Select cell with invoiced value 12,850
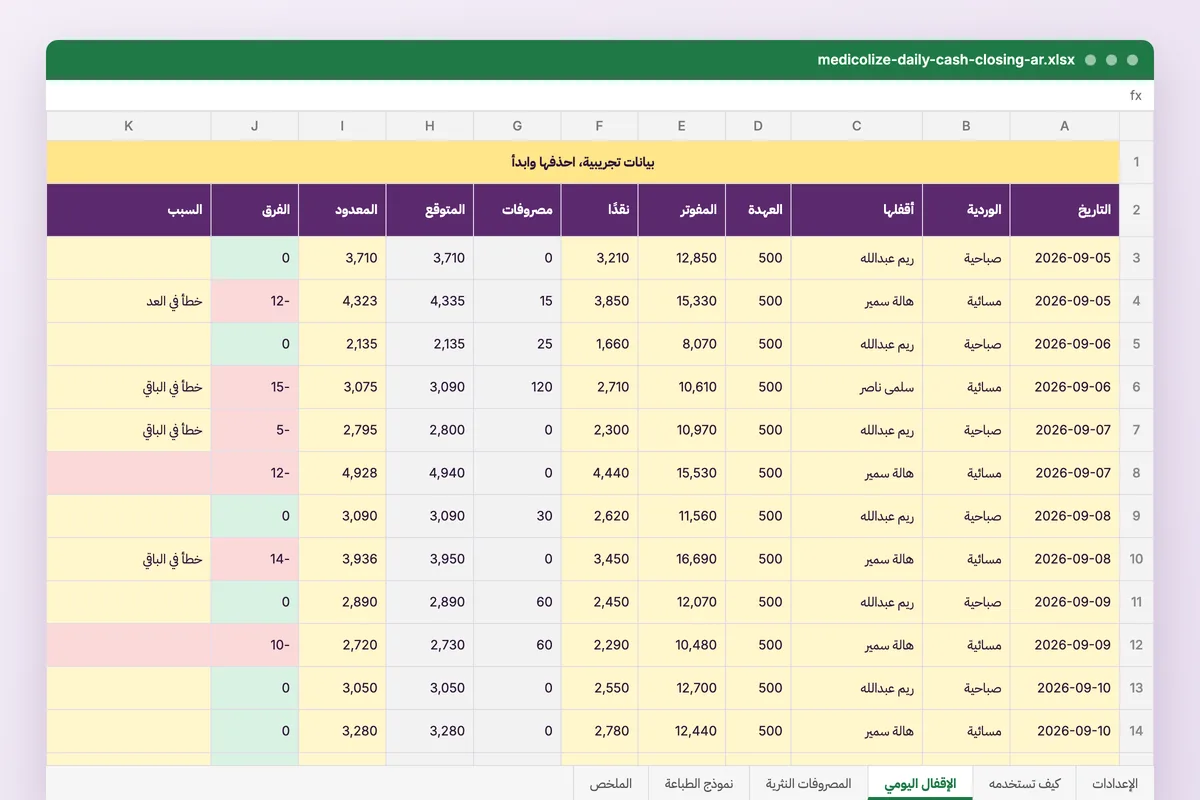 681,258
